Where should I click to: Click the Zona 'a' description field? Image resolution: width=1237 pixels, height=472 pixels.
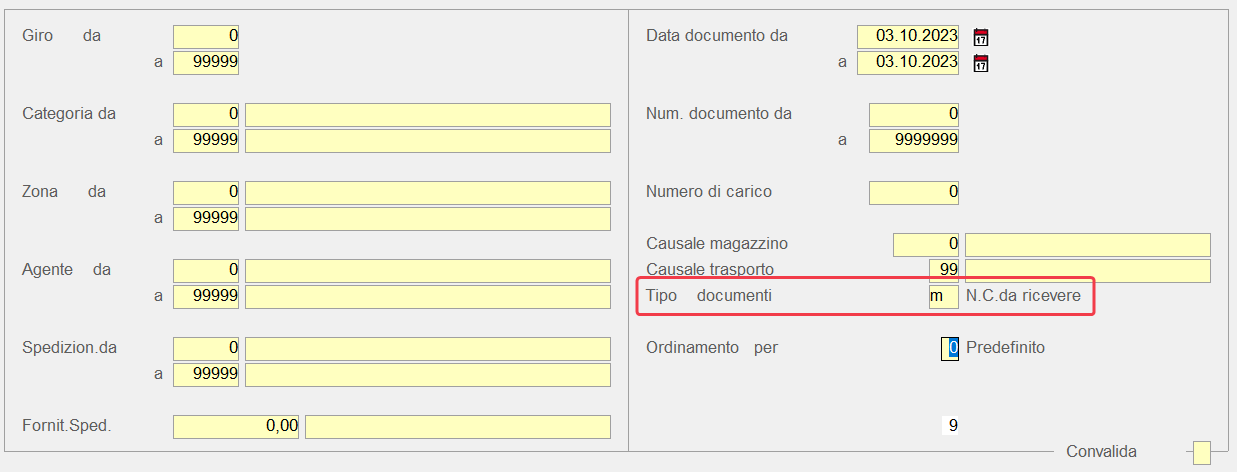427,218
